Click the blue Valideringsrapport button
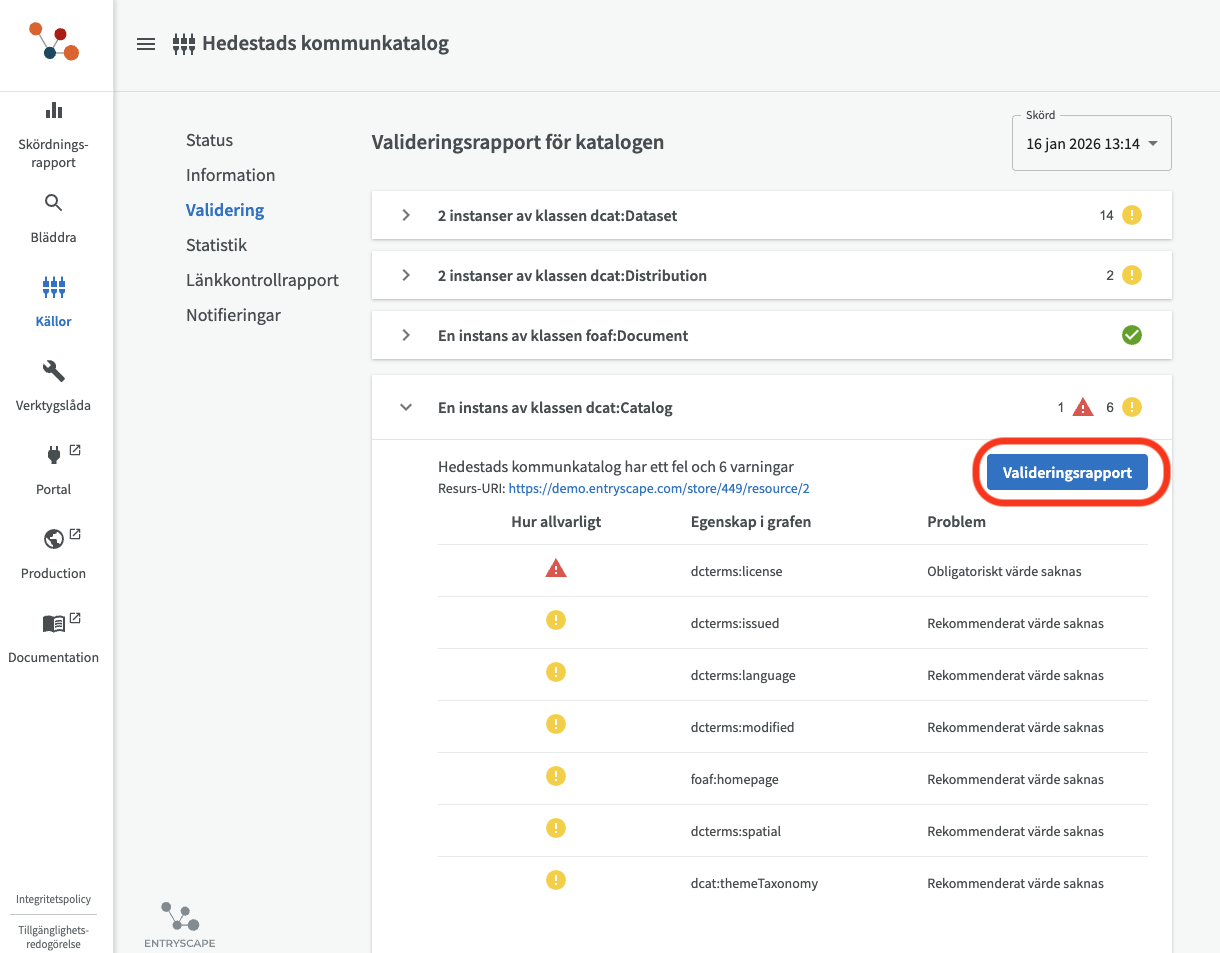 (1067, 473)
